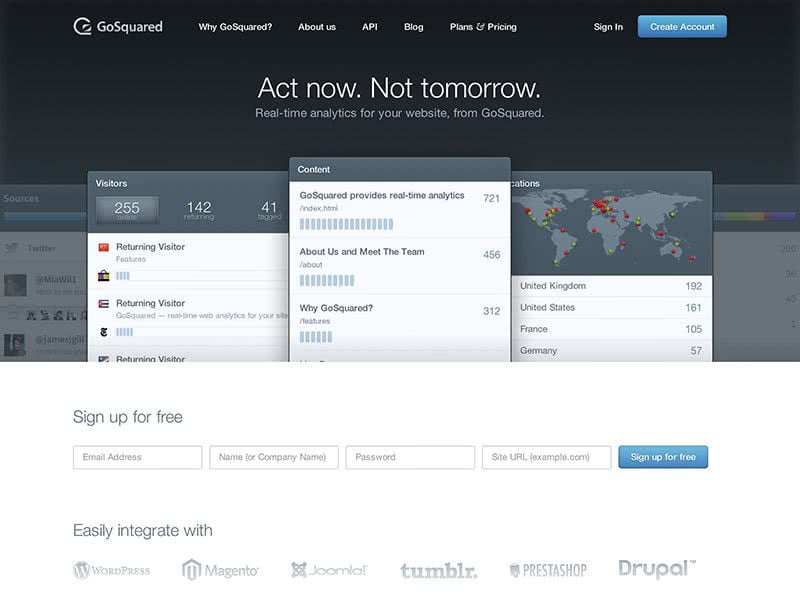Open Plans & Pricing page

click(483, 27)
